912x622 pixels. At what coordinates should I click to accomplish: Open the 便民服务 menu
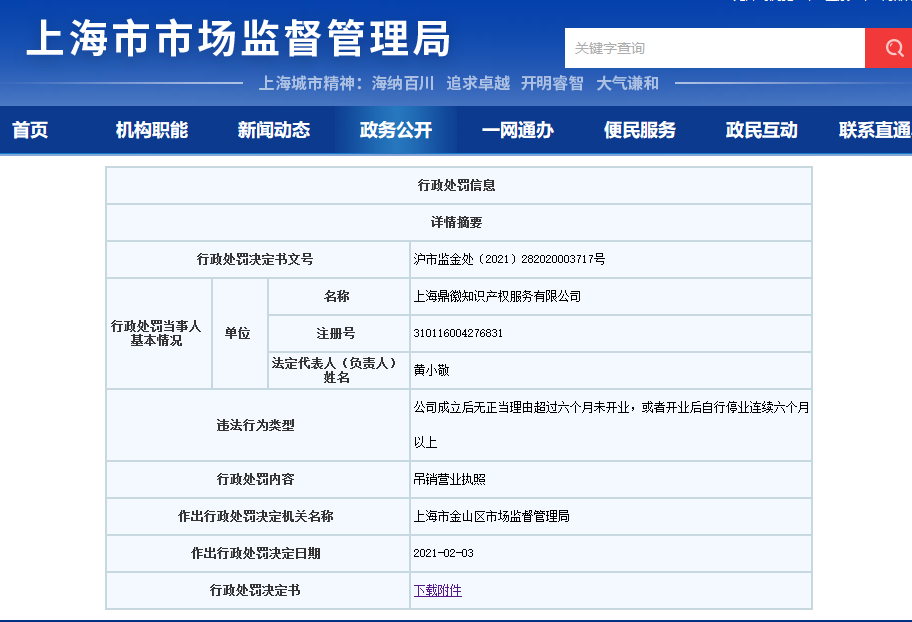pyautogui.click(x=640, y=130)
